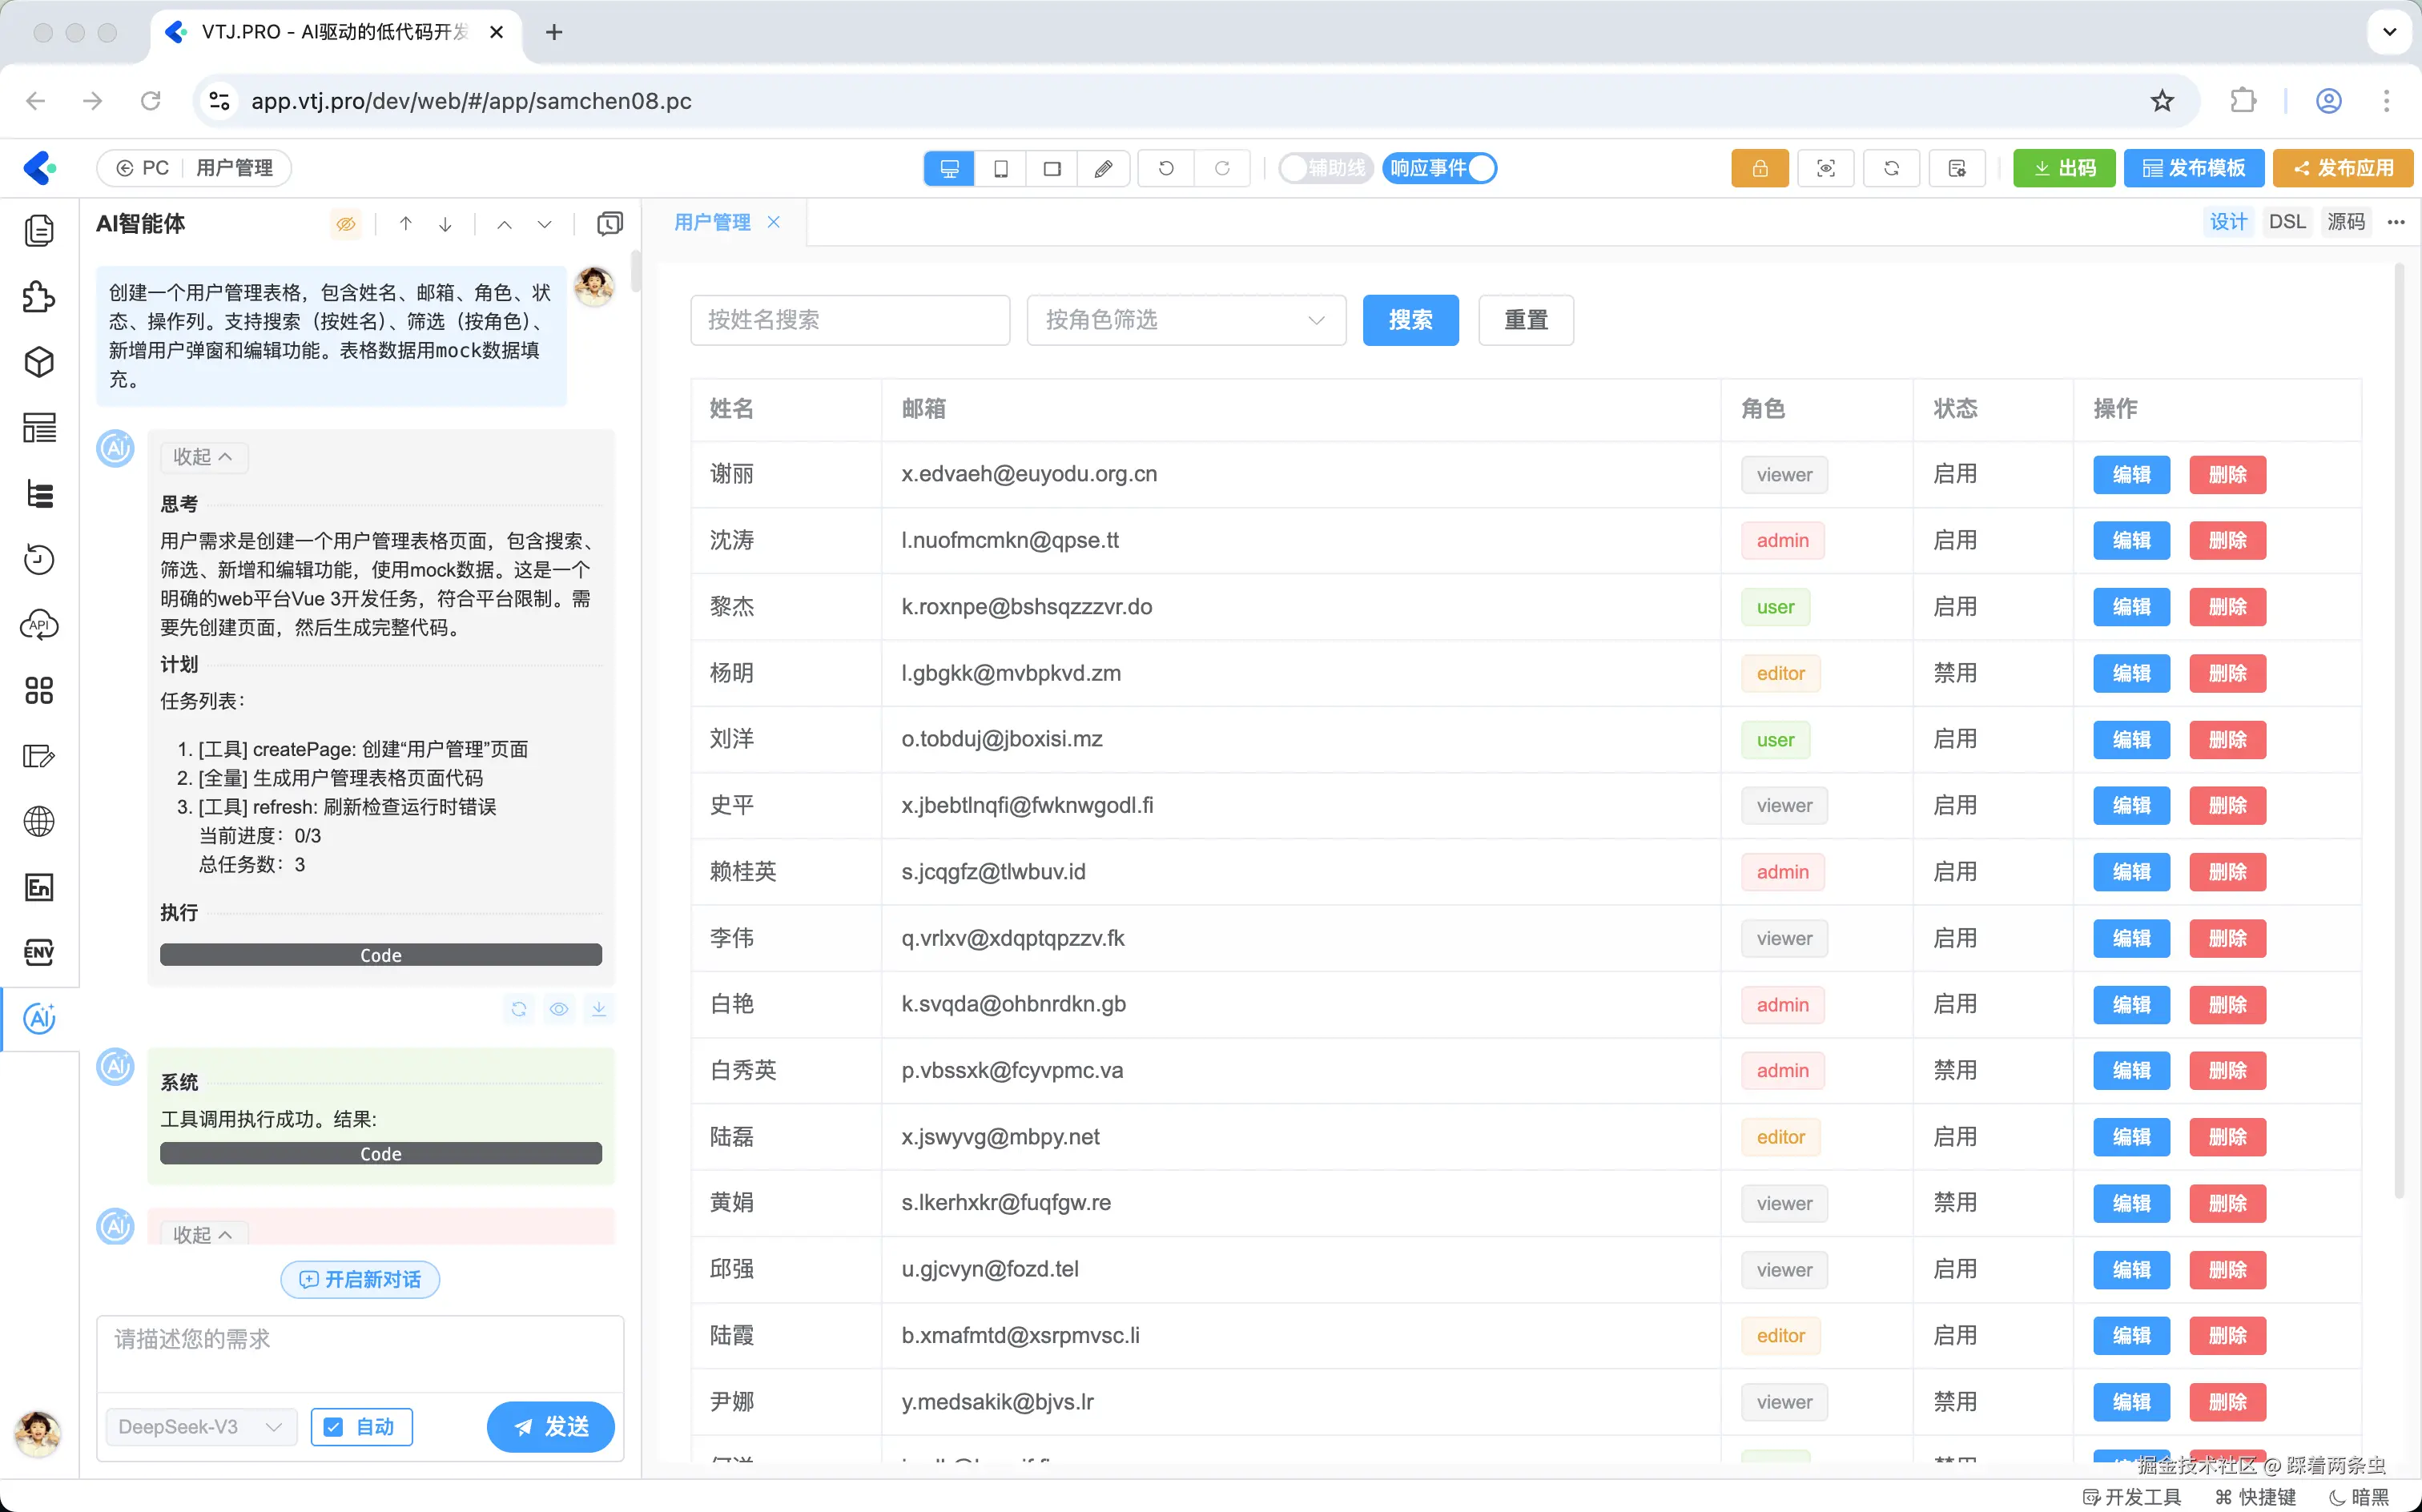Open the history clock sidebar icon
2422x1512 pixels.
click(39, 559)
